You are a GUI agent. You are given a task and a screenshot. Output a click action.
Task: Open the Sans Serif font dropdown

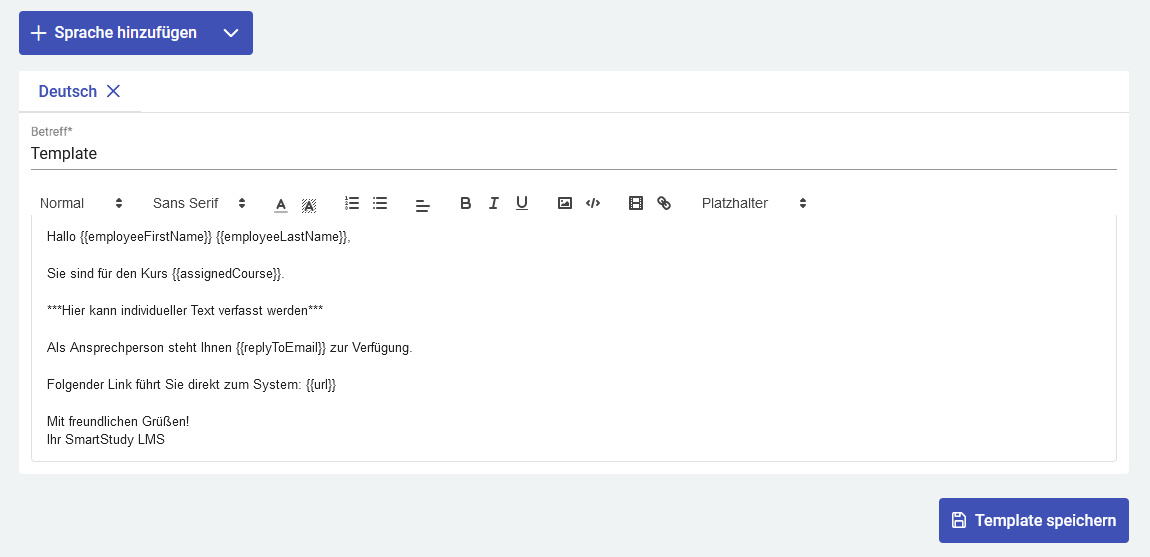(199, 203)
